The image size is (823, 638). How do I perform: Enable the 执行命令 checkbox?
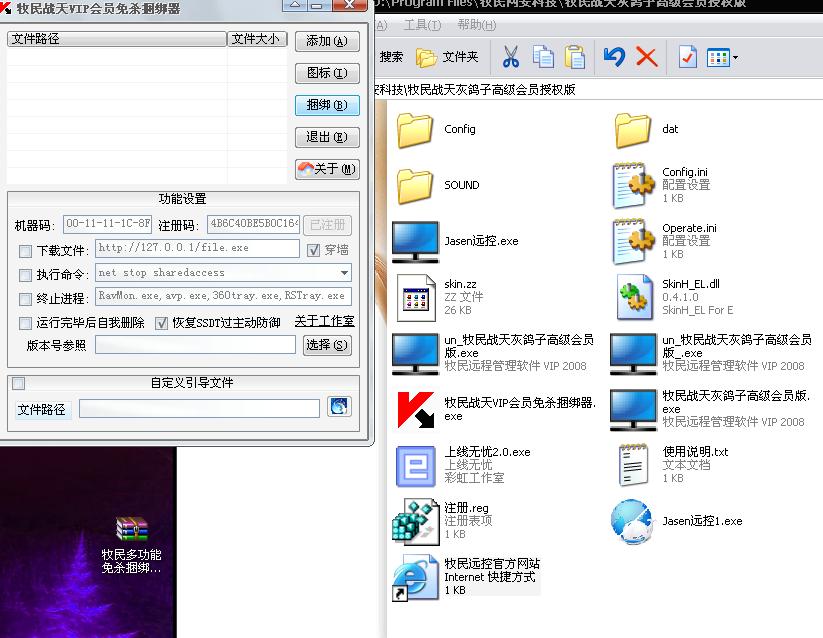click(x=25, y=275)
